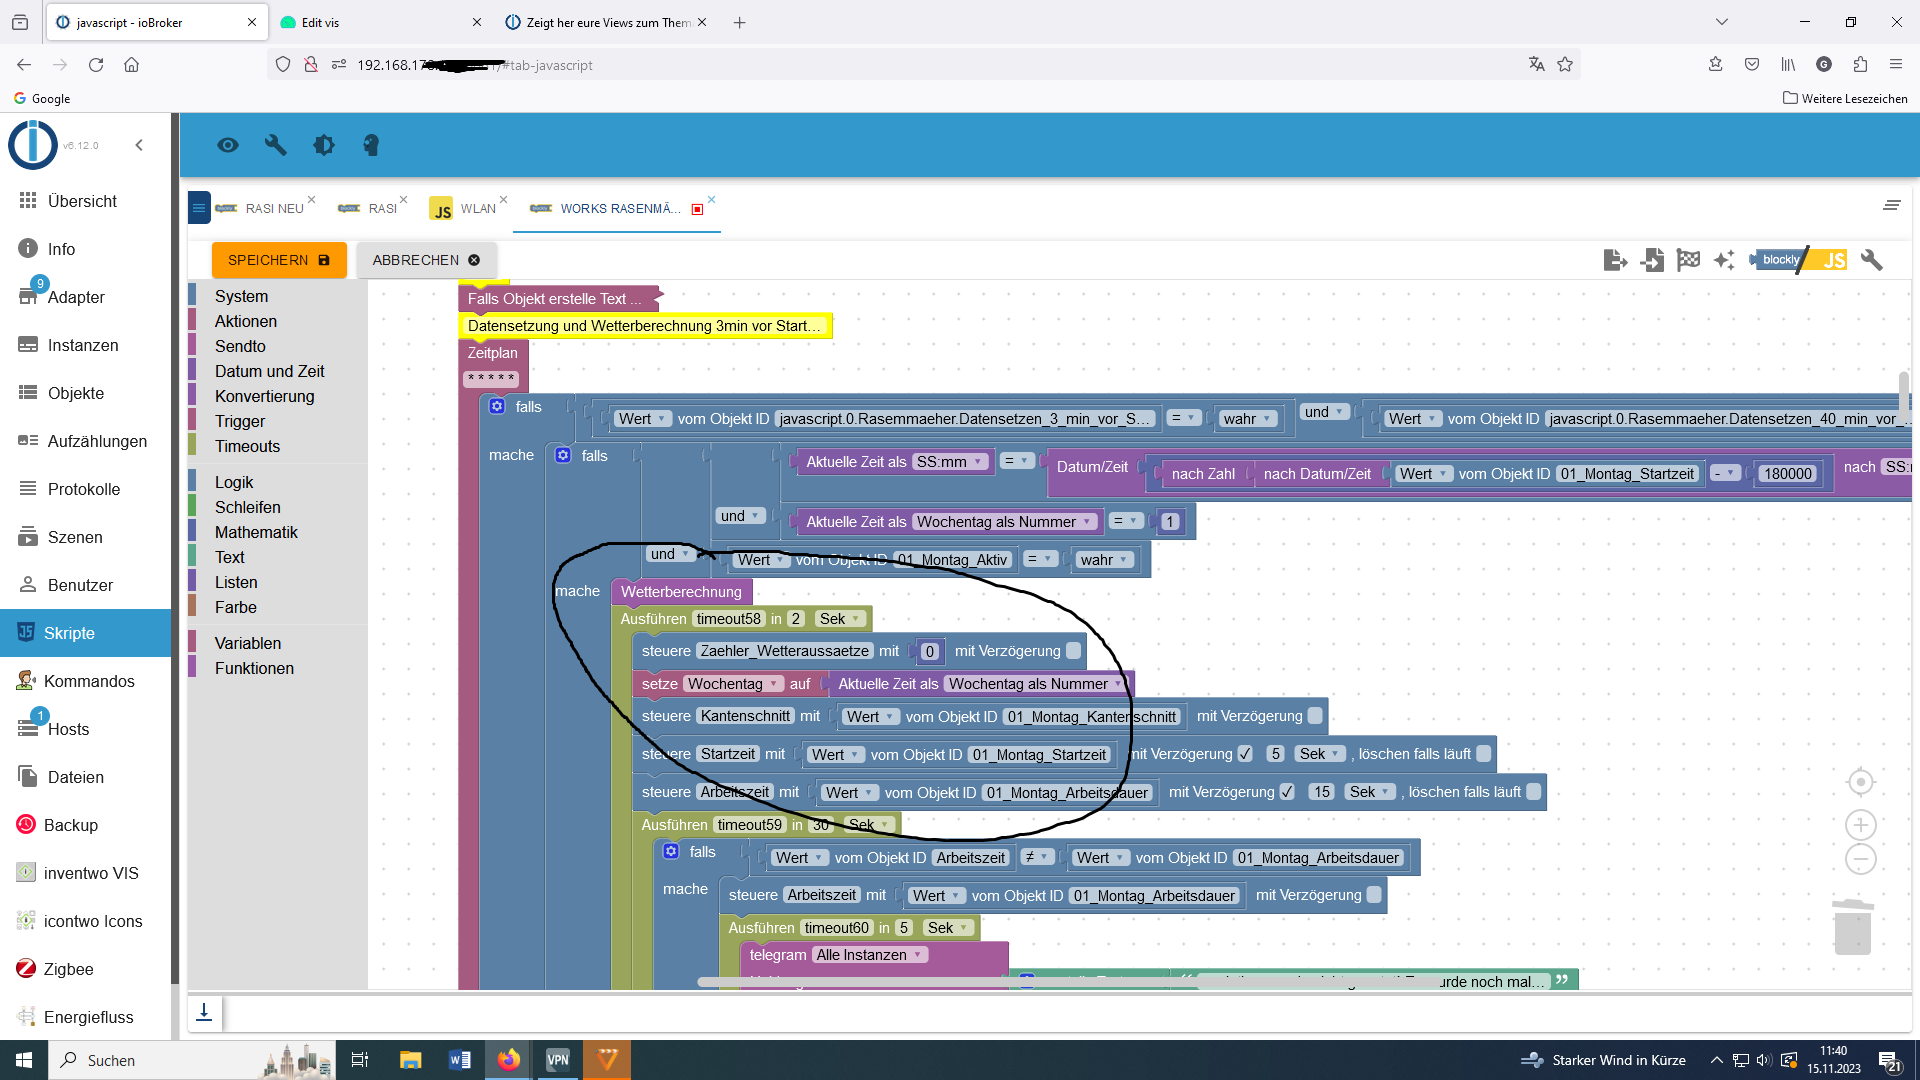
Task: Open the tab list menu at right
Action: [x=1891, y=205]
